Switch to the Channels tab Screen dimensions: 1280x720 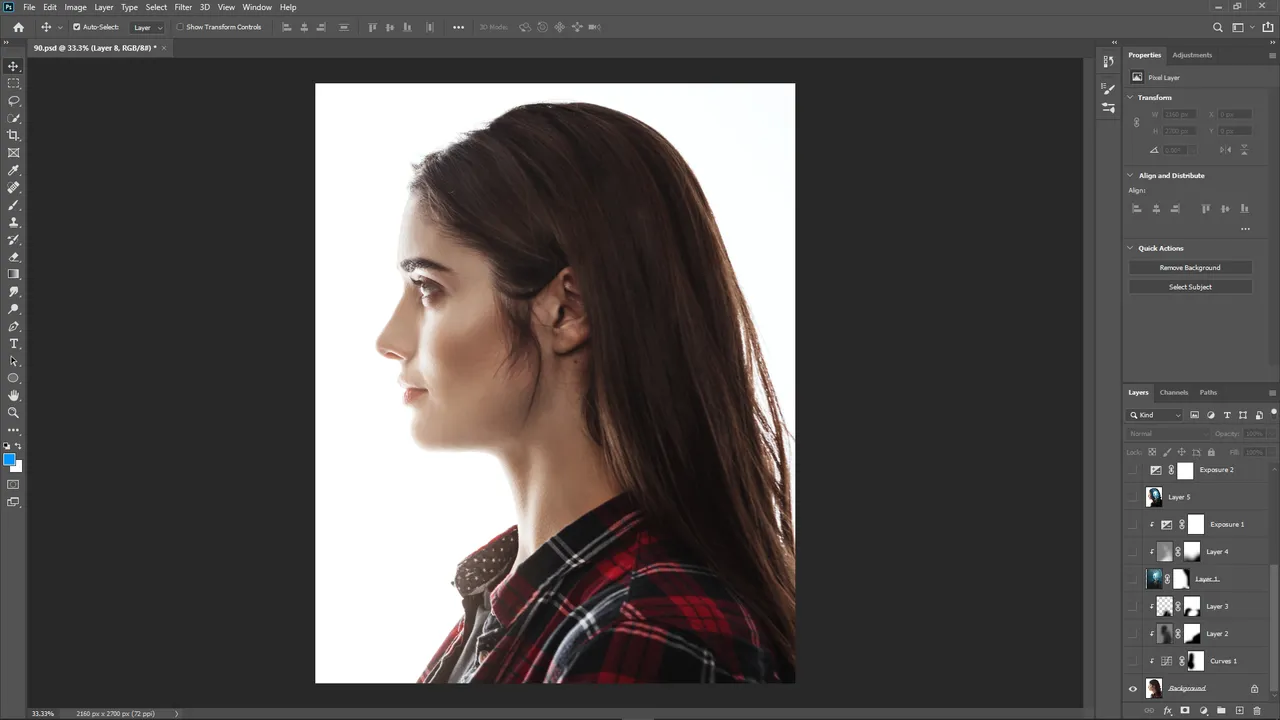click(1174, 392)
